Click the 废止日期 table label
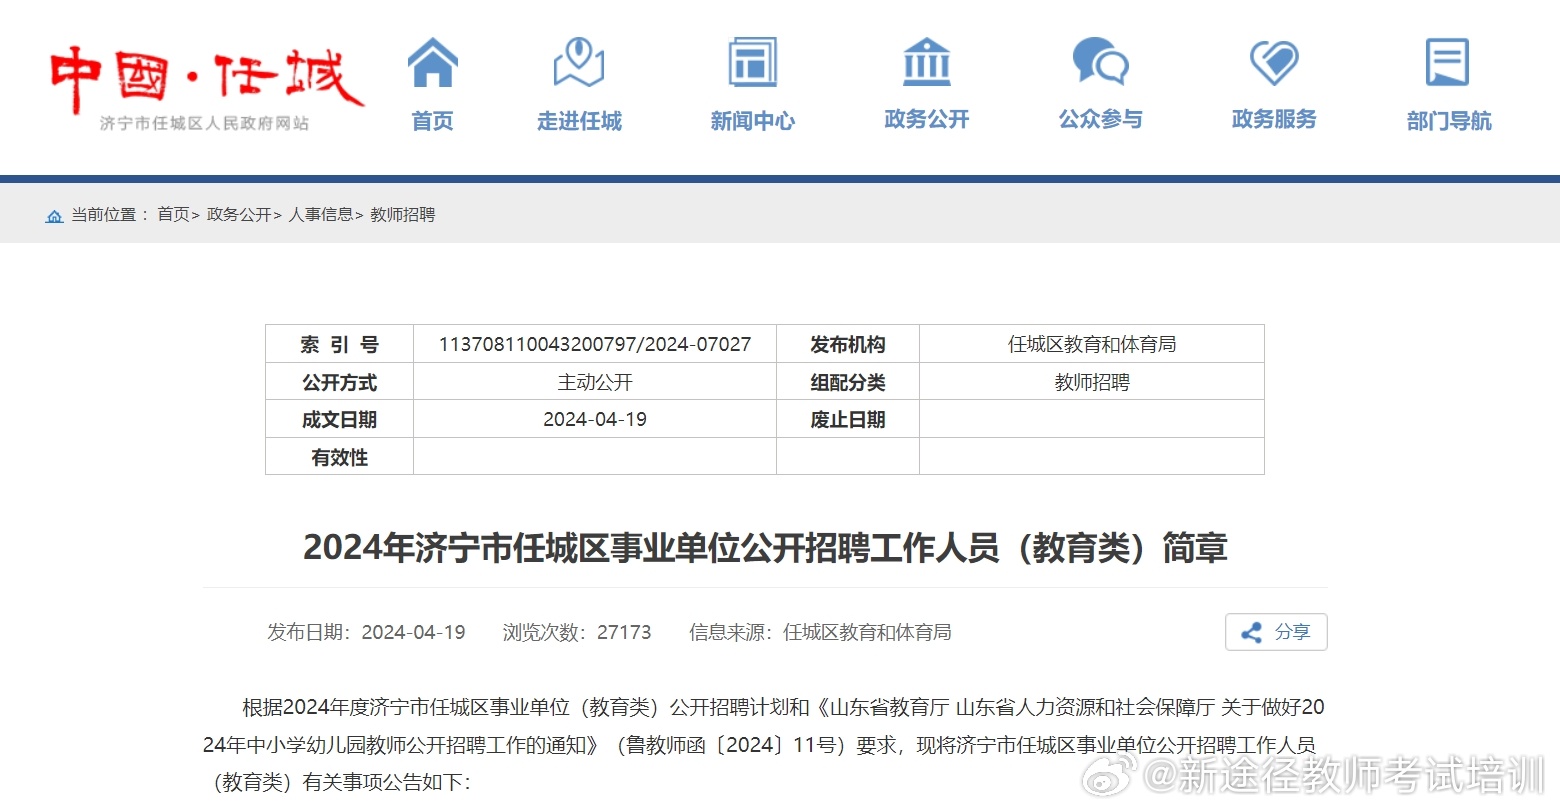The height and width of the screenshot is (812, 1560). coord(847,419)
